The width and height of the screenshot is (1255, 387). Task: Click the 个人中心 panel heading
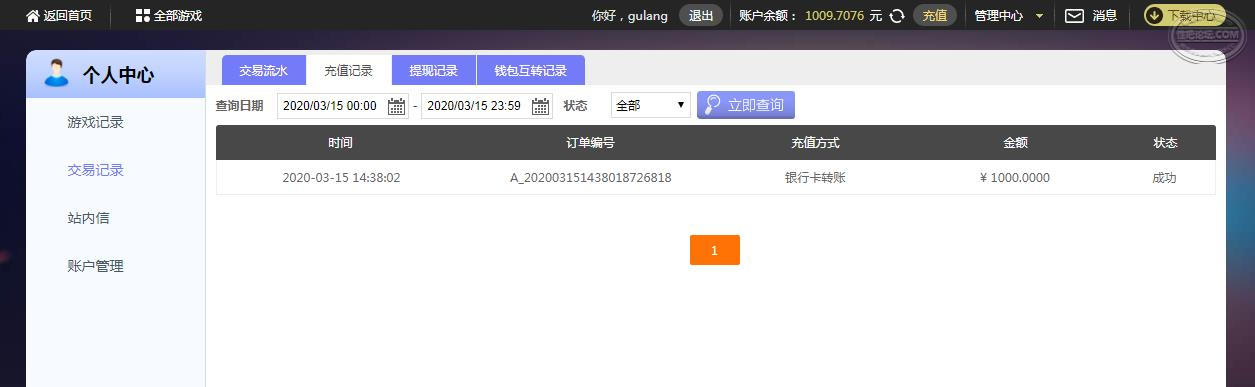pyautogui.click(x=118, y=75)
